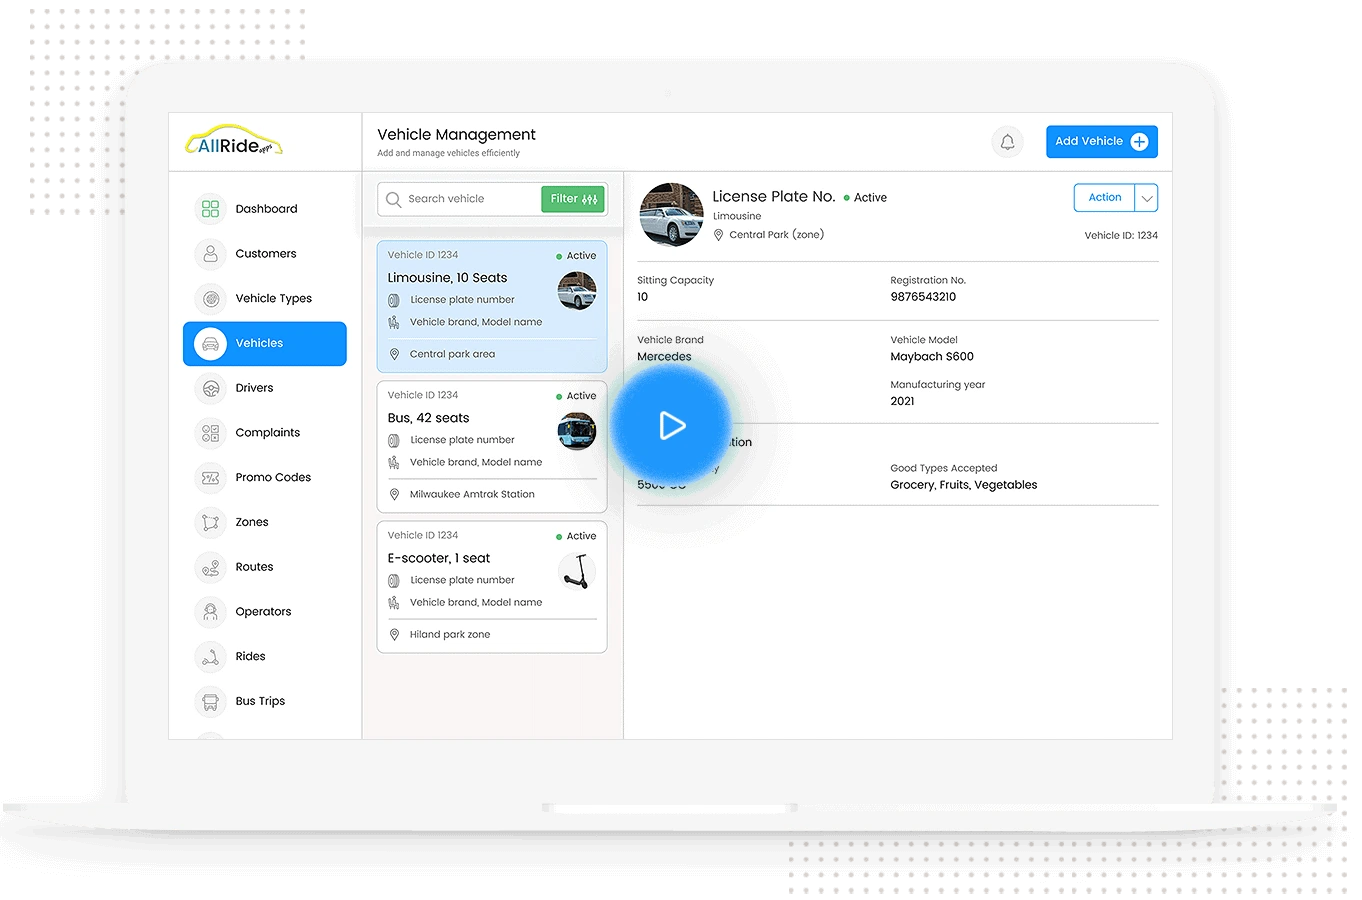The image size is (1362, 900).
Task: Click seat icon on Bus card
Action: 394,462
